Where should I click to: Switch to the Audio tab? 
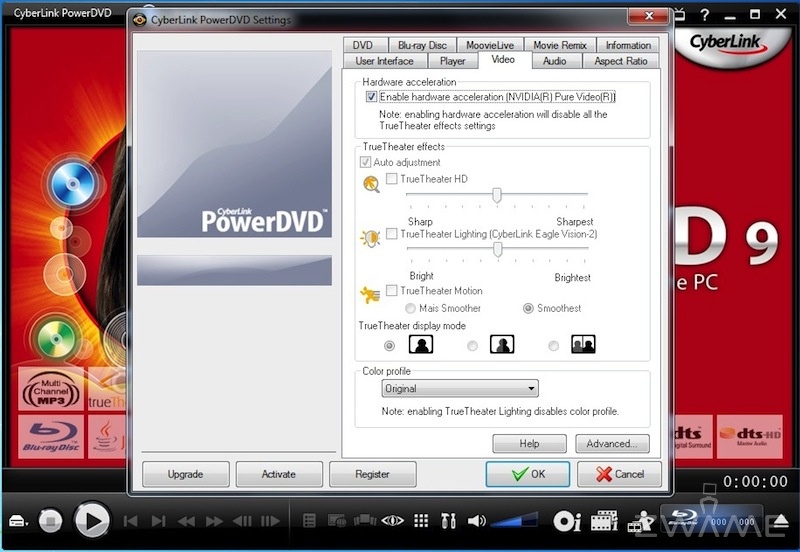click(555, 61)
